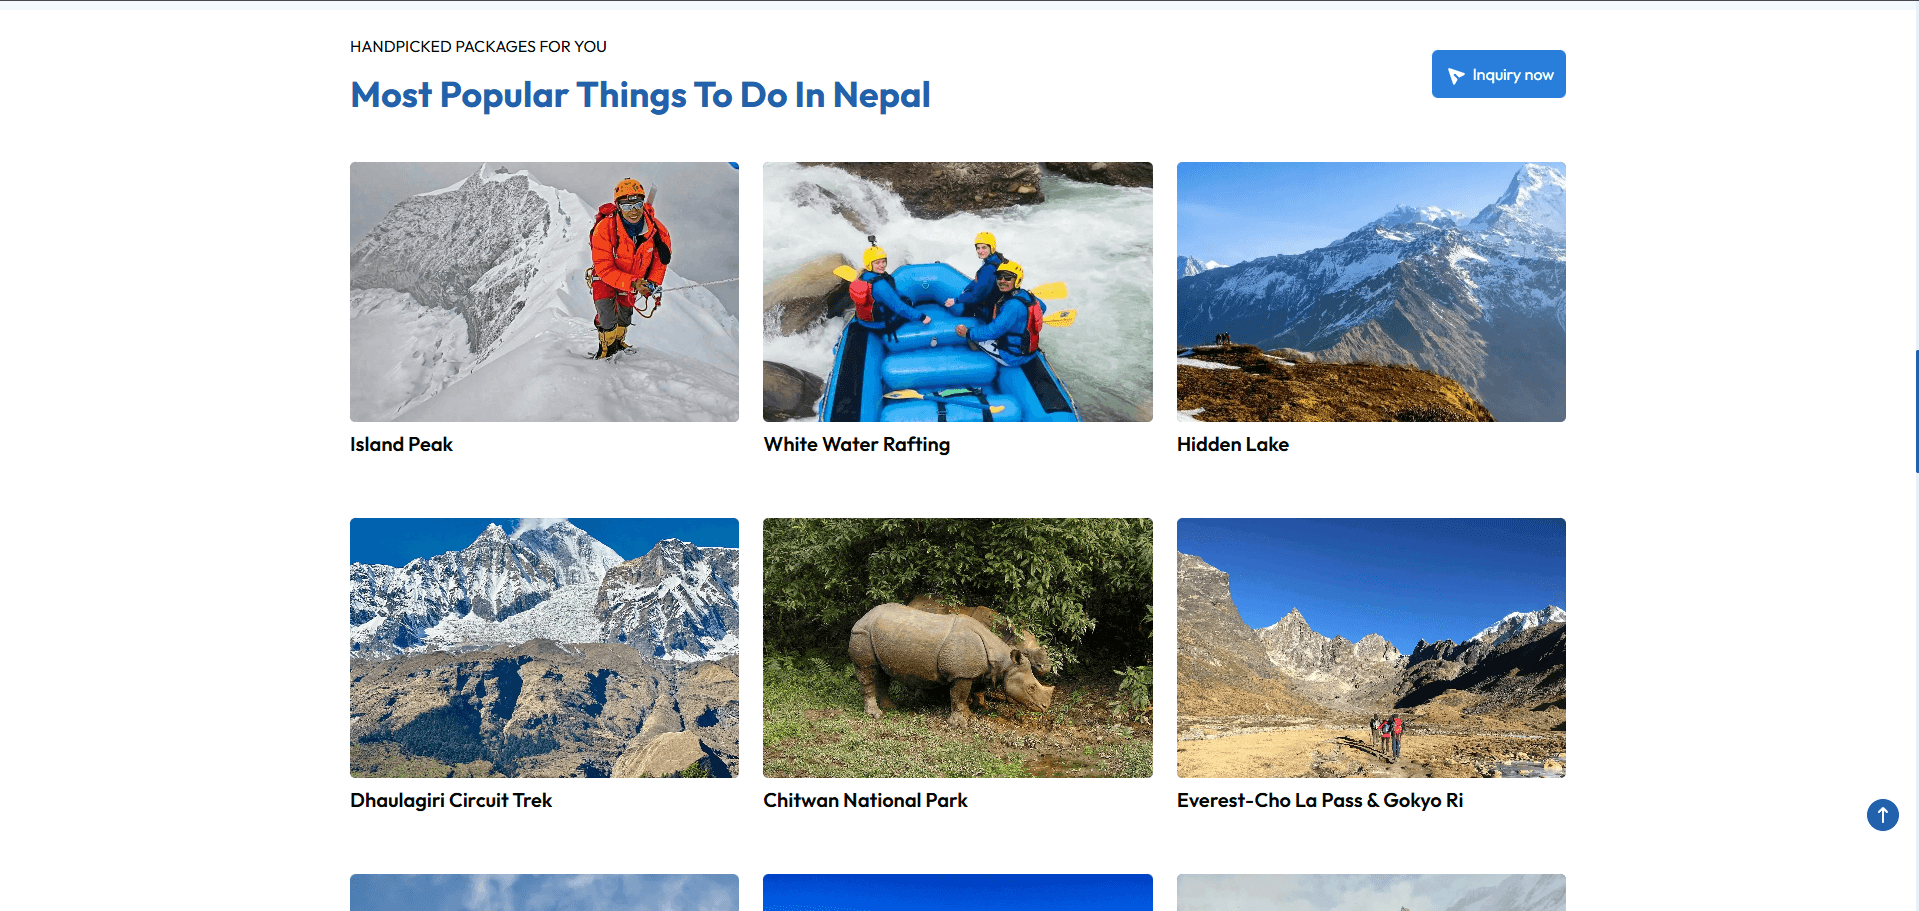The height and width of the screenshot is (911, 1919).
Task: Select the White Water Rafting raft photo
Action: point(957,292)
